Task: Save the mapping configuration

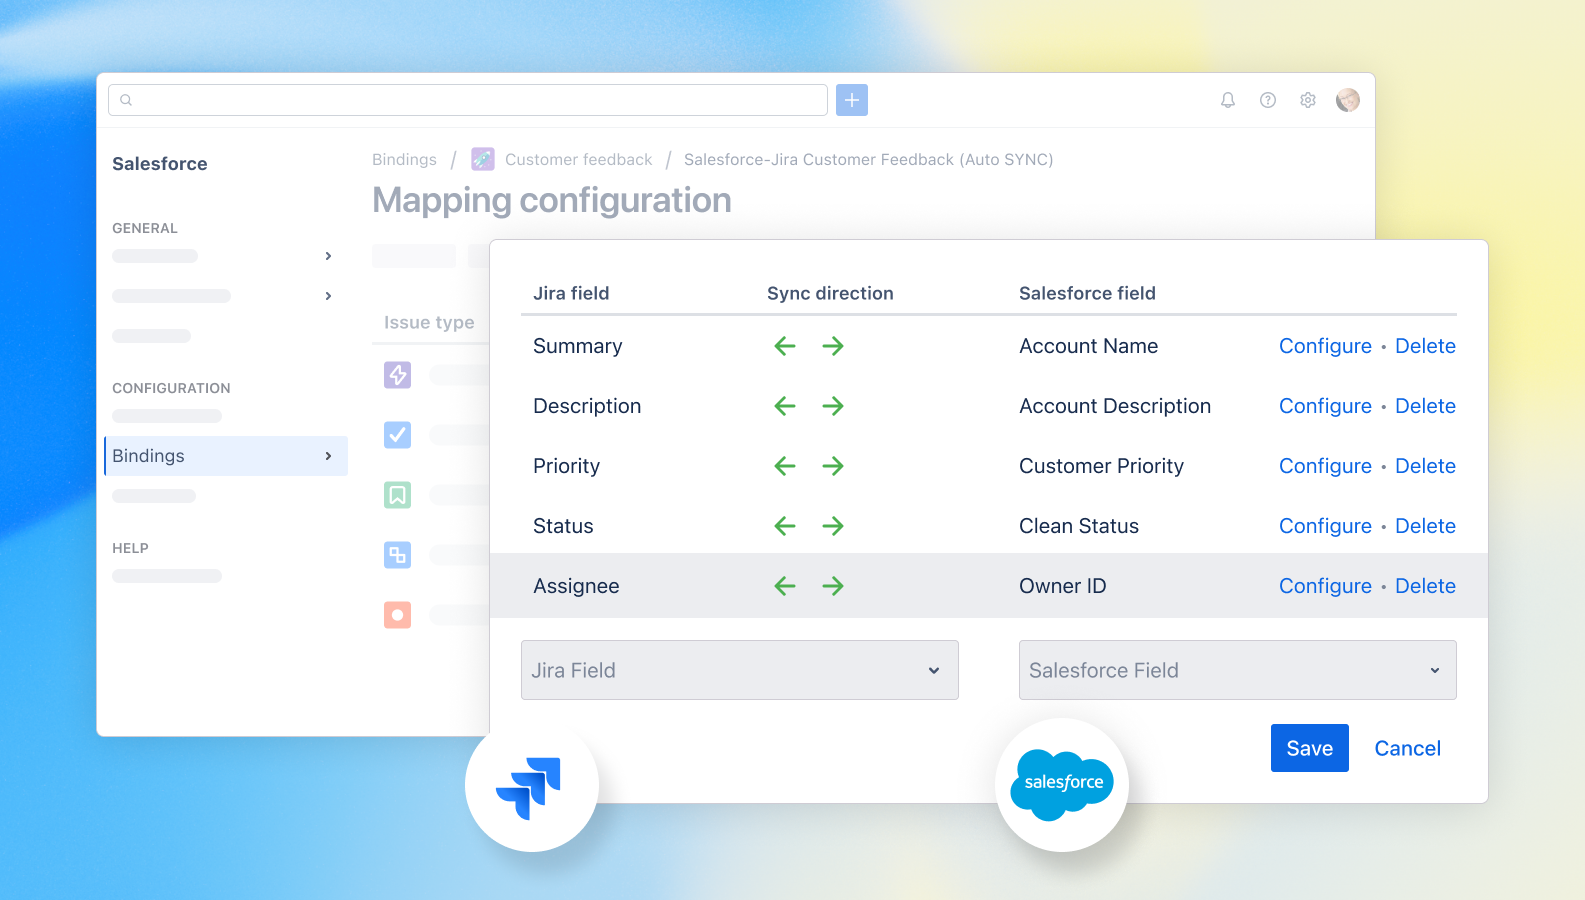Action: (1310, 748)
